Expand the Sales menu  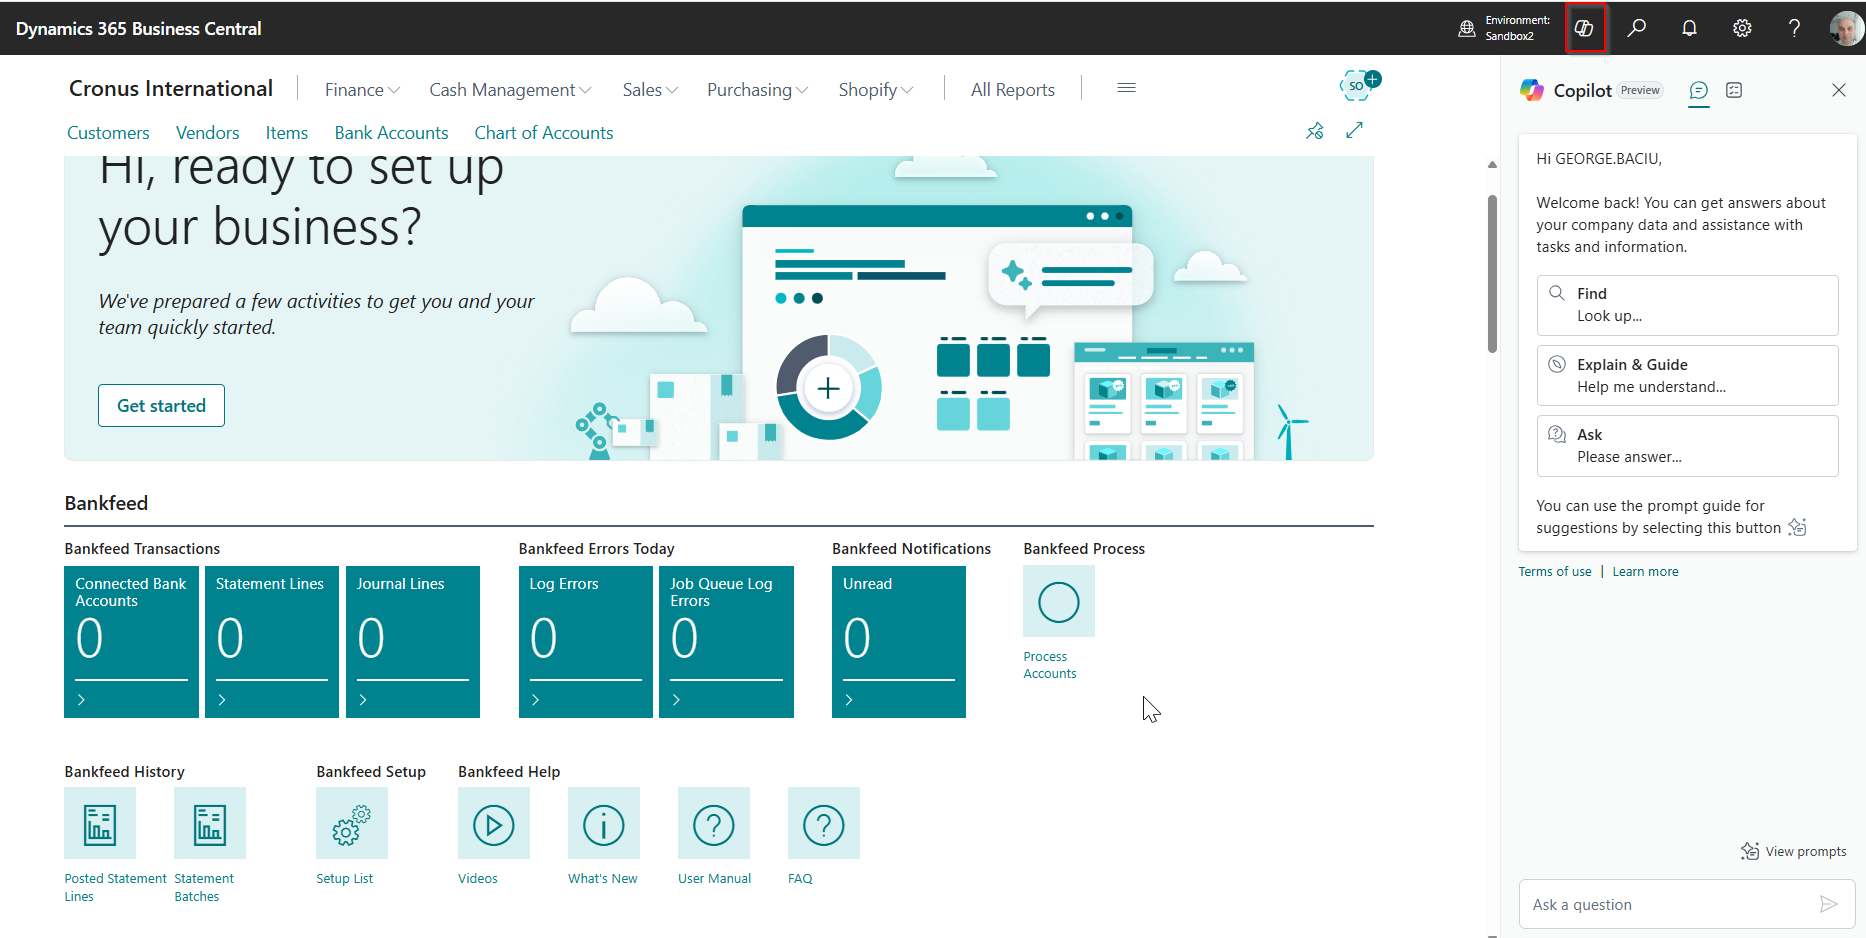coord(650,89)
